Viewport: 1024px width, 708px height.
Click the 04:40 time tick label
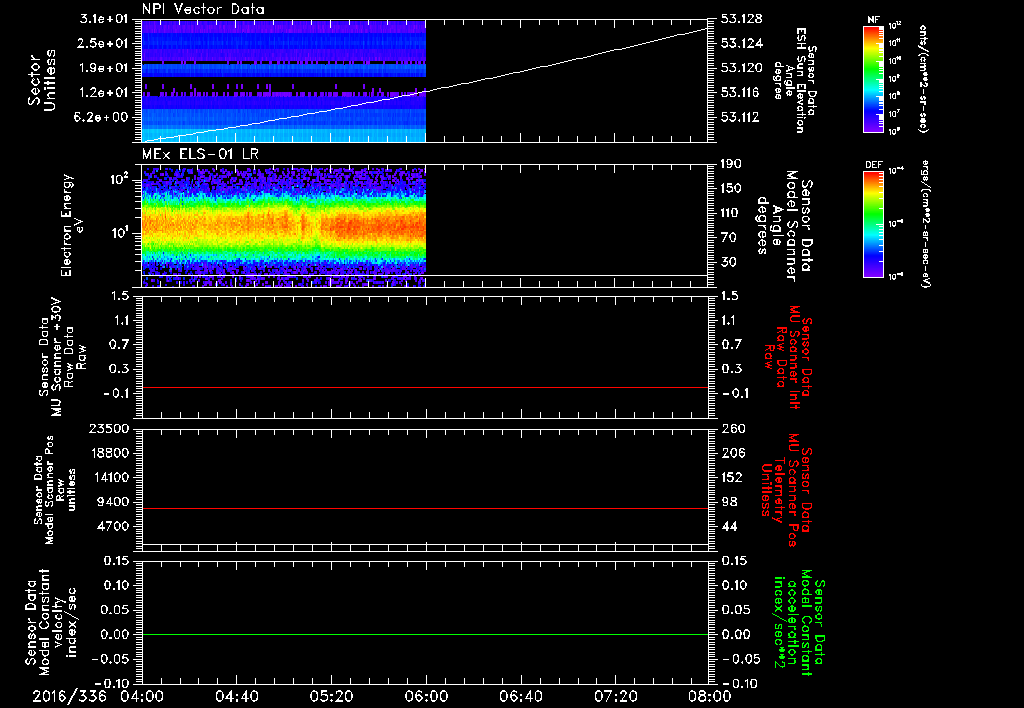click(236, 696)
